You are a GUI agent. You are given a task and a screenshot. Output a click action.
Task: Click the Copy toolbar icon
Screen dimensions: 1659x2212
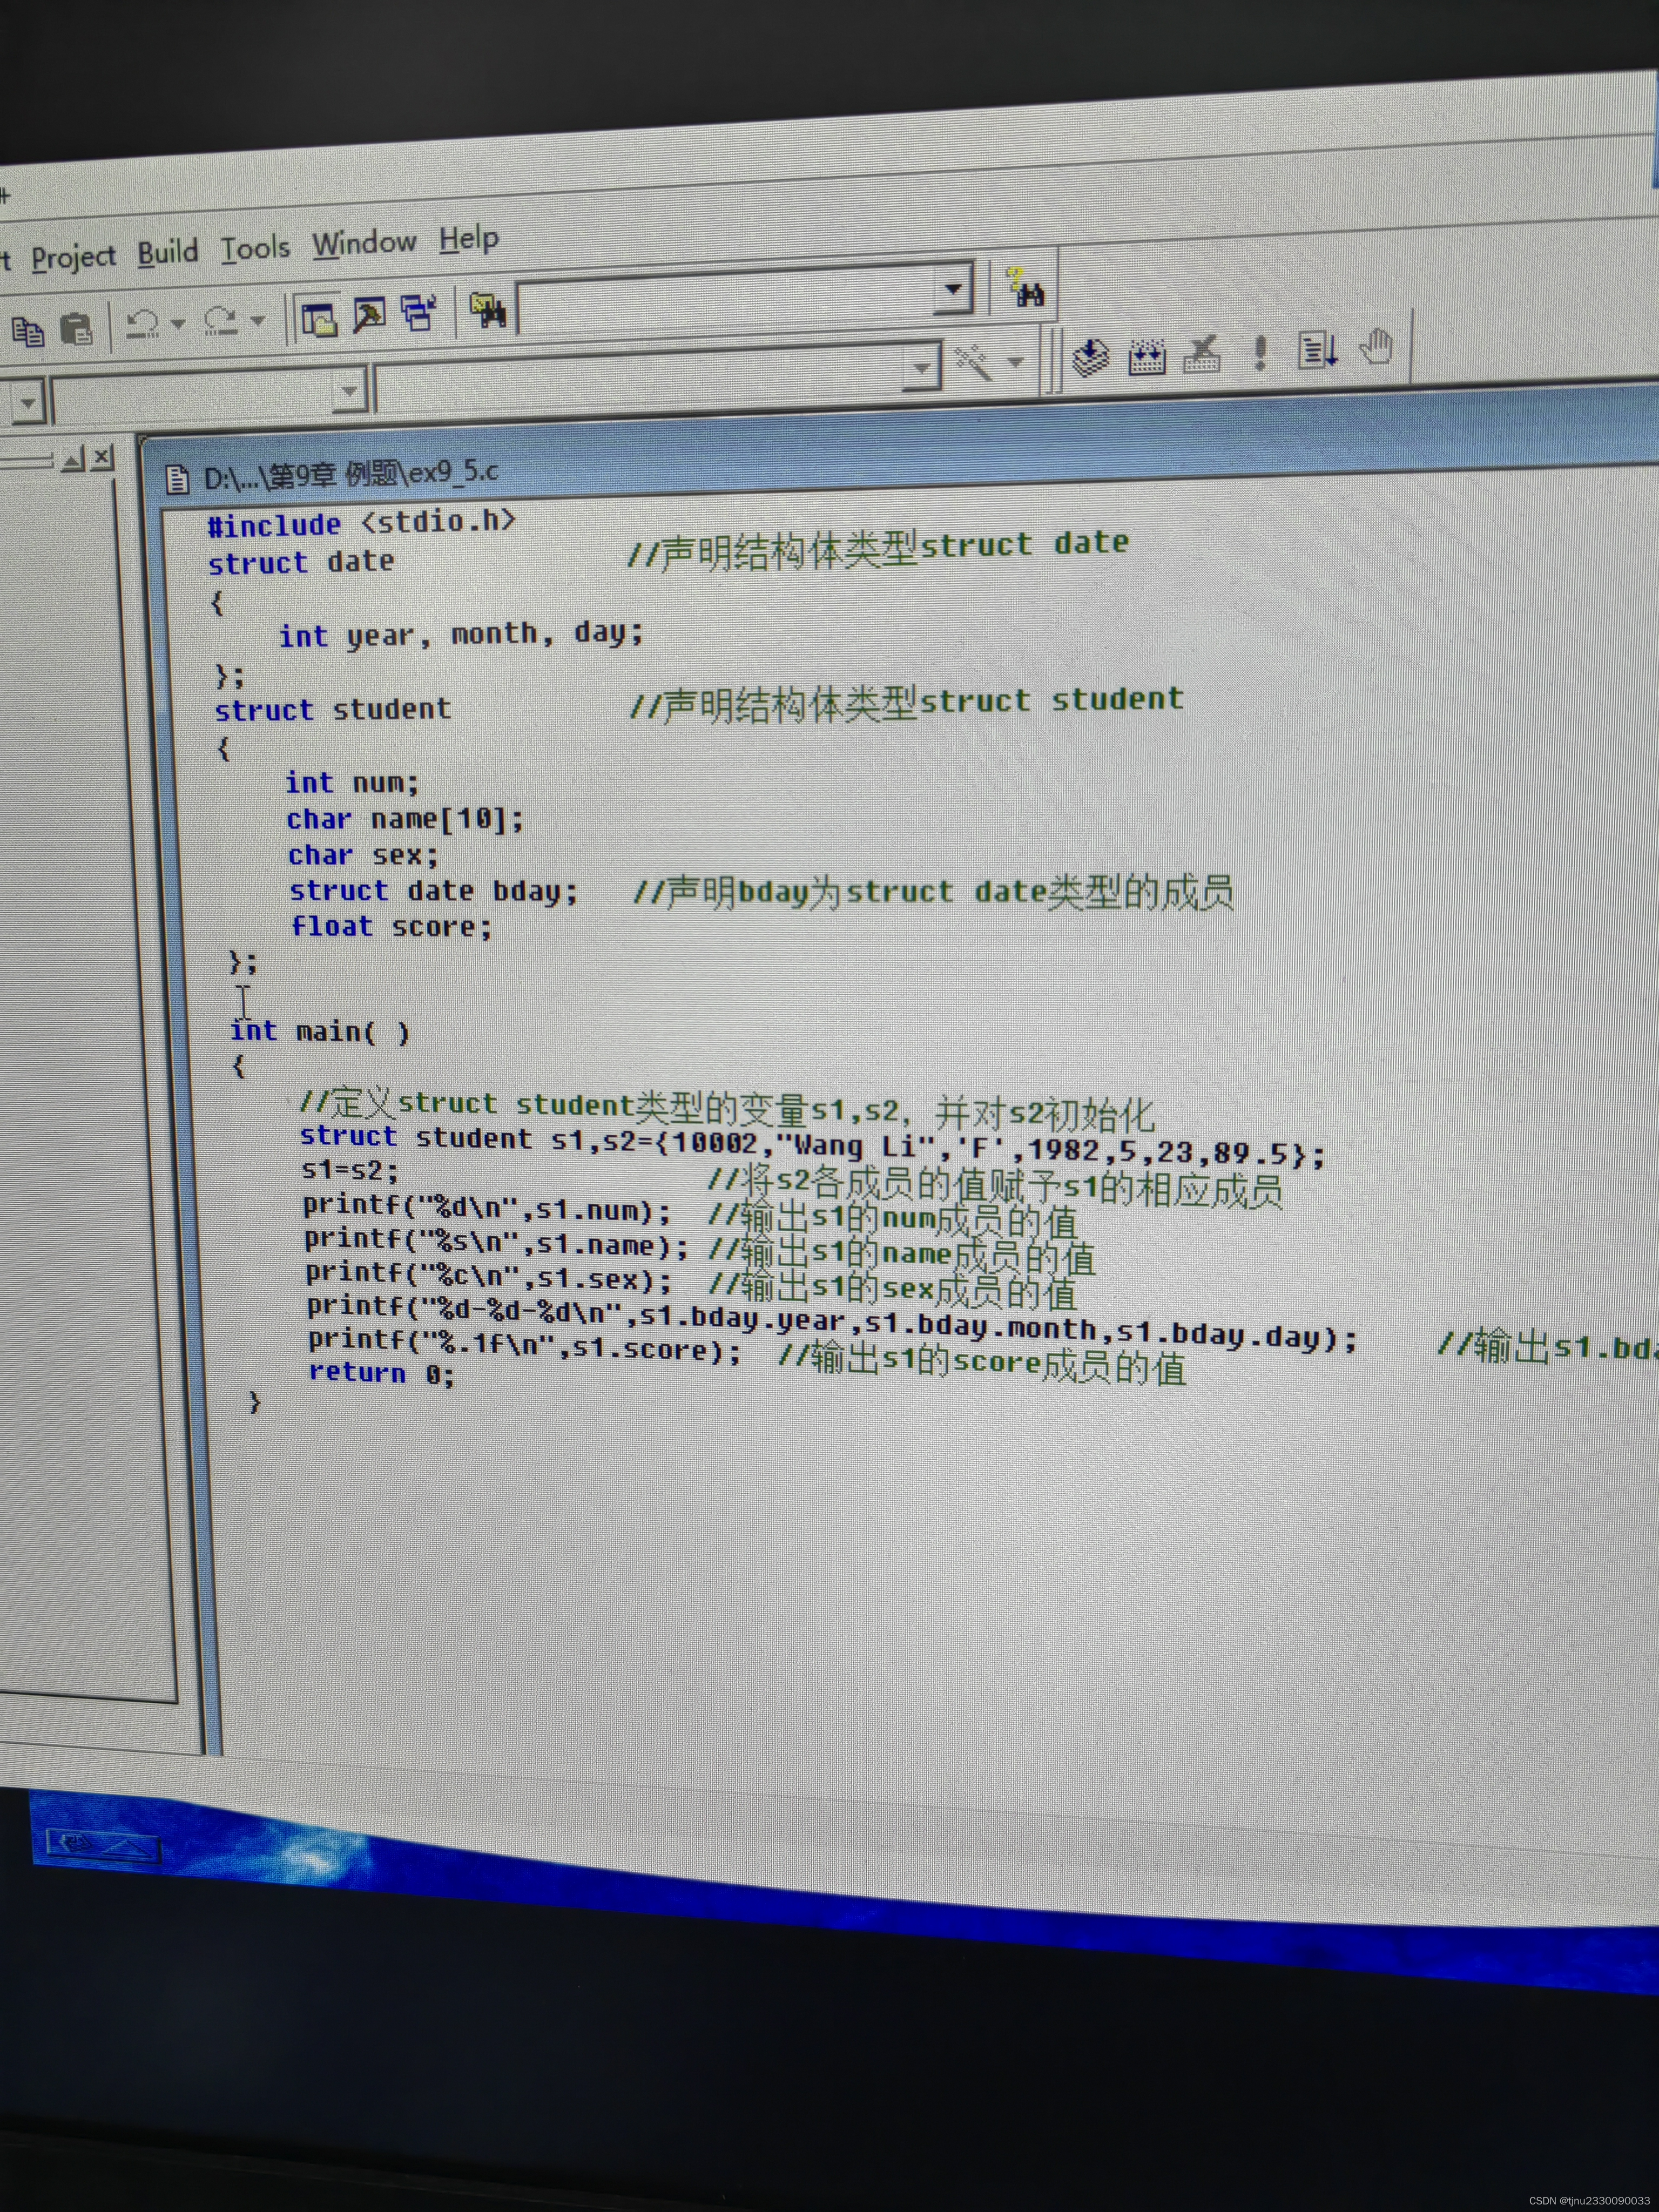tap(27, 331)
